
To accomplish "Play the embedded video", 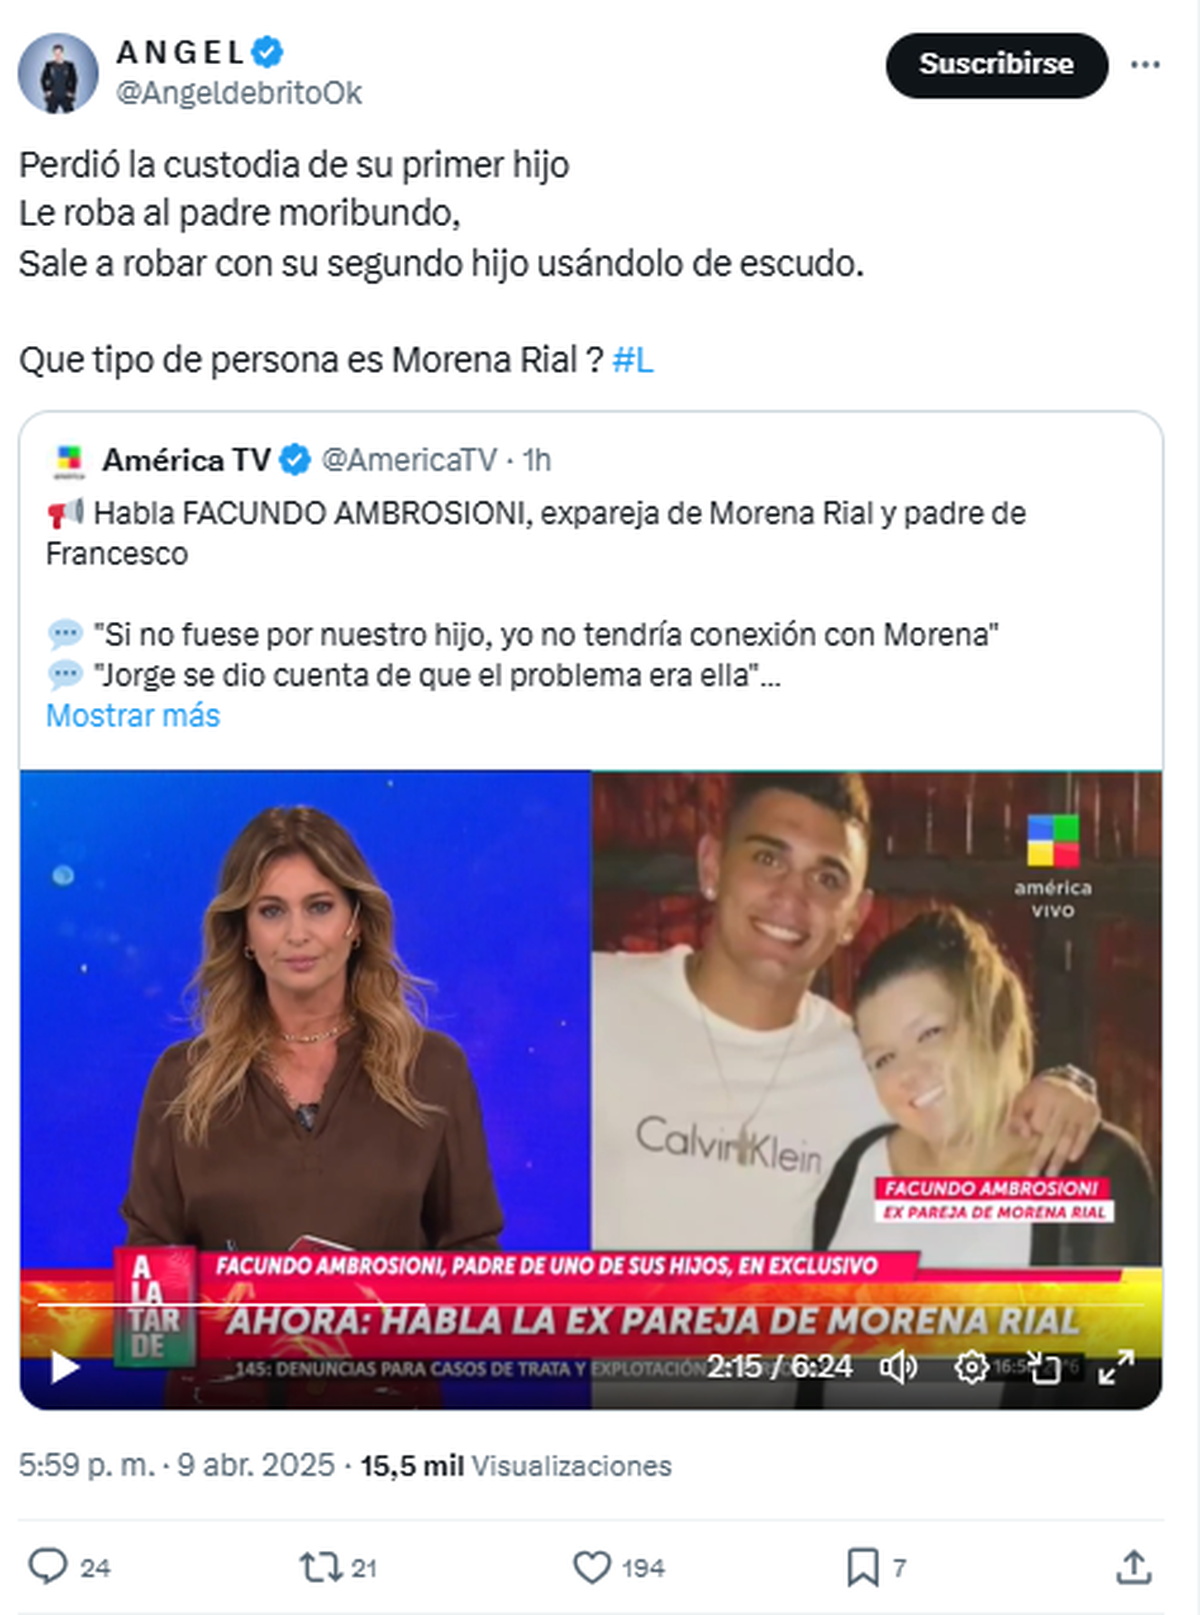I will click(65, 1367).
